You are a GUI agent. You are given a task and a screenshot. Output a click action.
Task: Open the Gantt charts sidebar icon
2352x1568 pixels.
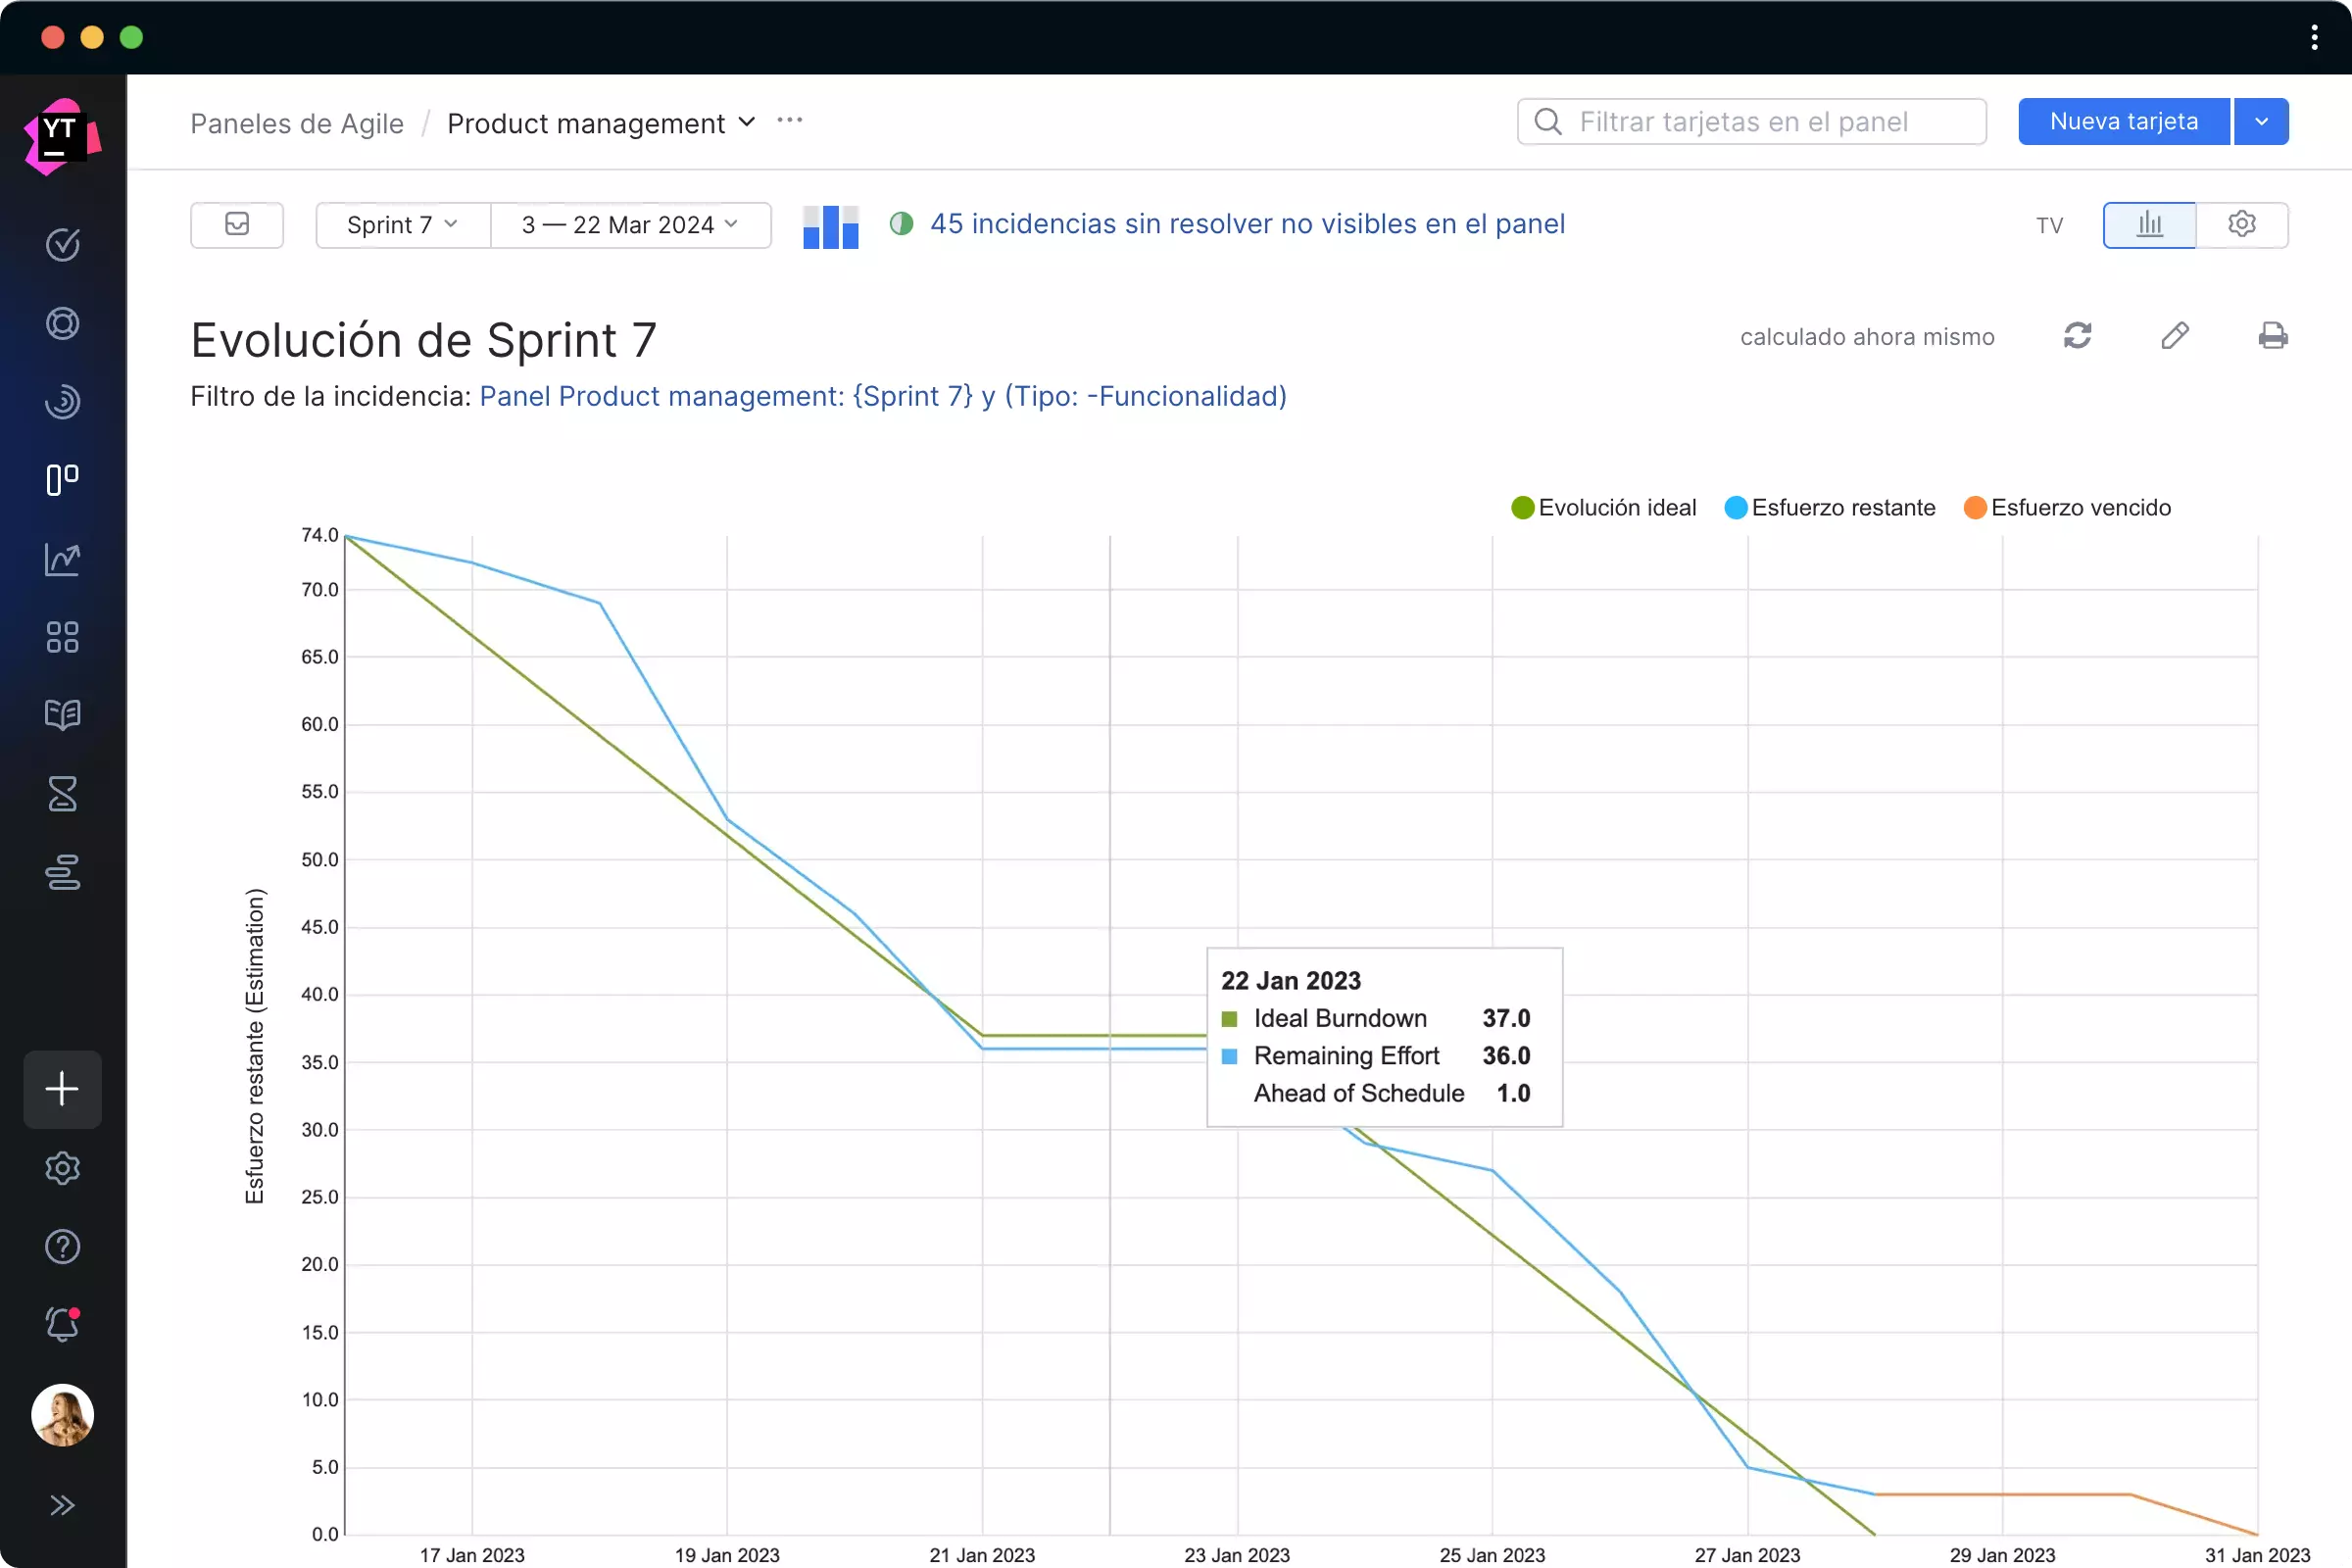pyautogui.click(x=62, y=872)
